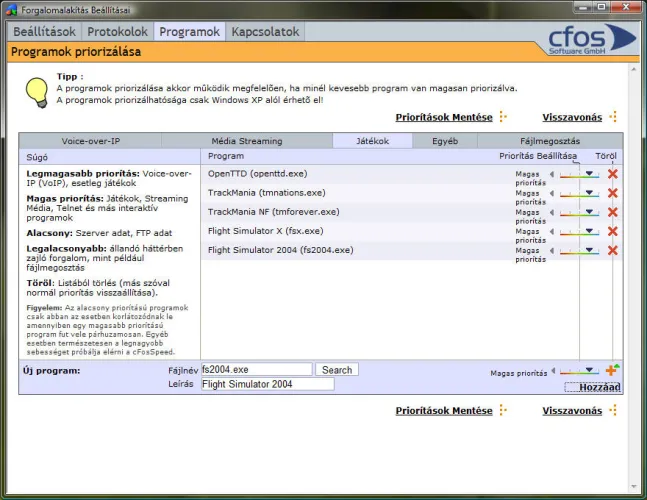Remove Flight Simulator X (fsx.exe) from list
647x500 pixels.
pos(612,231)
